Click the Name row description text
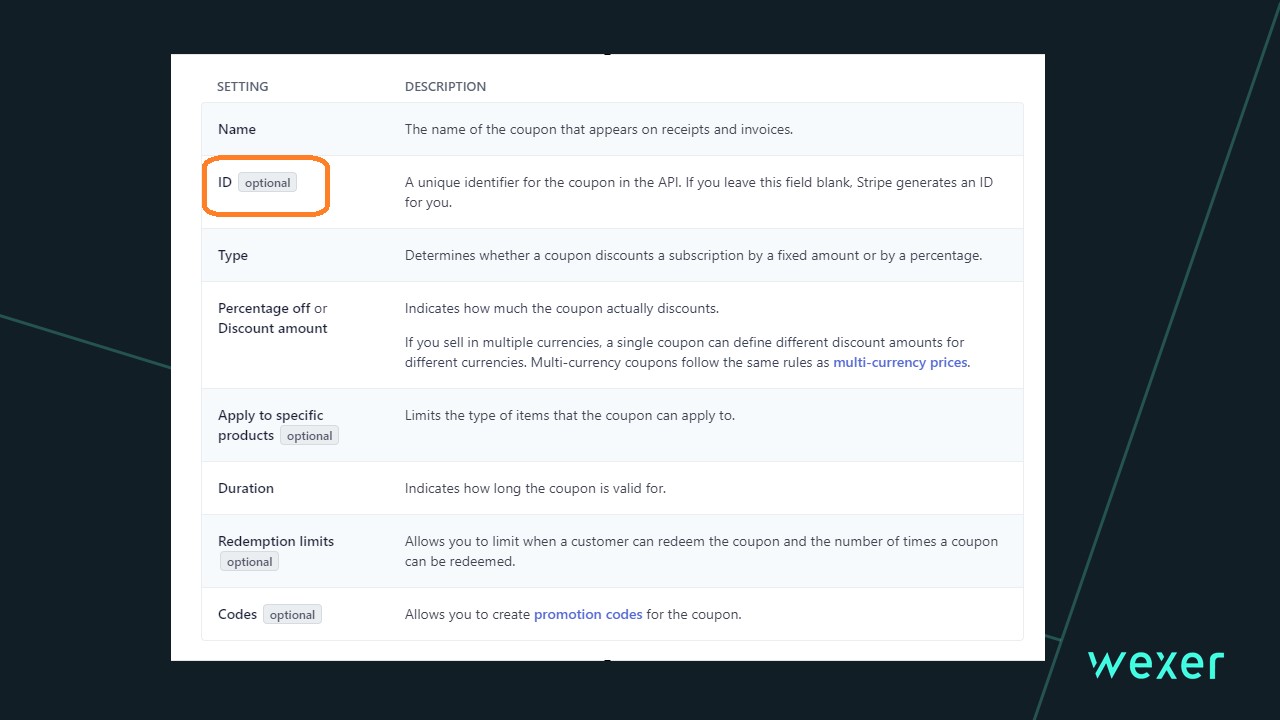The image size is (1280, 720). pos(598,129)
